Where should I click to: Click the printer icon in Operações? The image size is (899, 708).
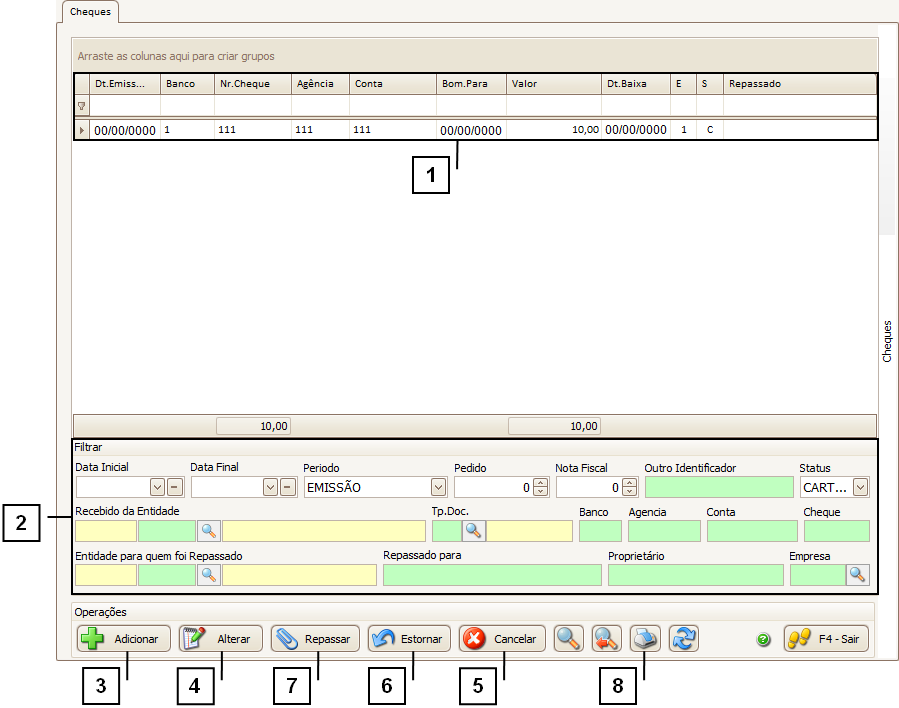click(645, 639)
